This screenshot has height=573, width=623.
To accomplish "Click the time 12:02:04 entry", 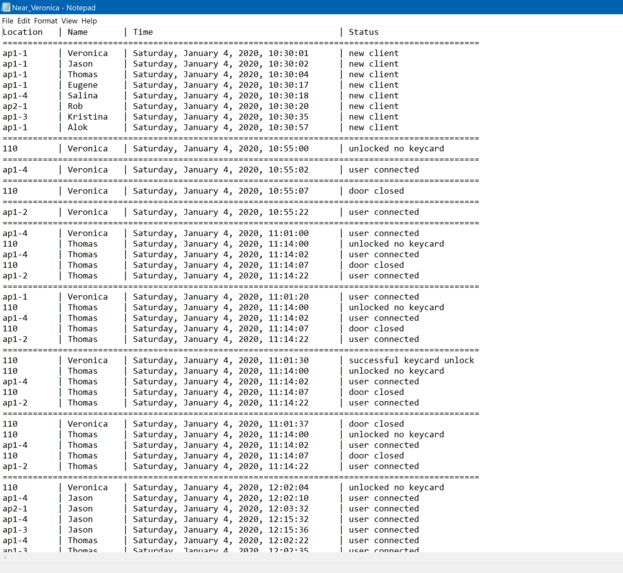I will tap(288, 488).
